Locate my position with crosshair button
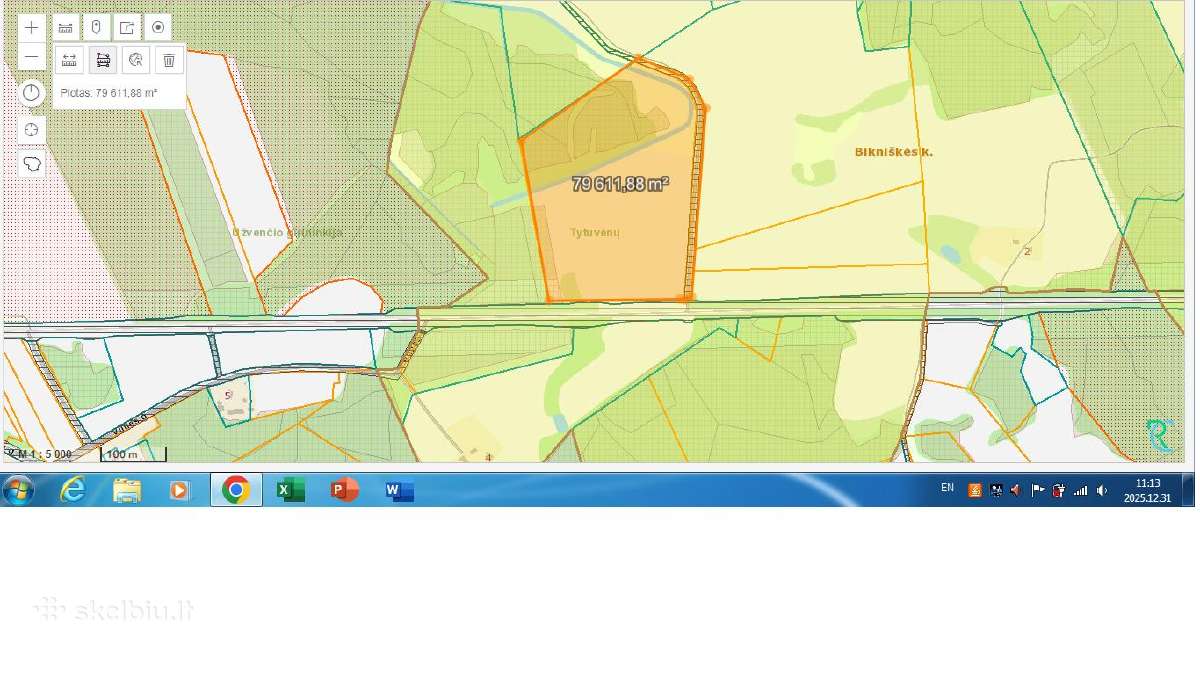Image resolution: width=1200 pixels, height=675 pixels. [x=32, y=130]
